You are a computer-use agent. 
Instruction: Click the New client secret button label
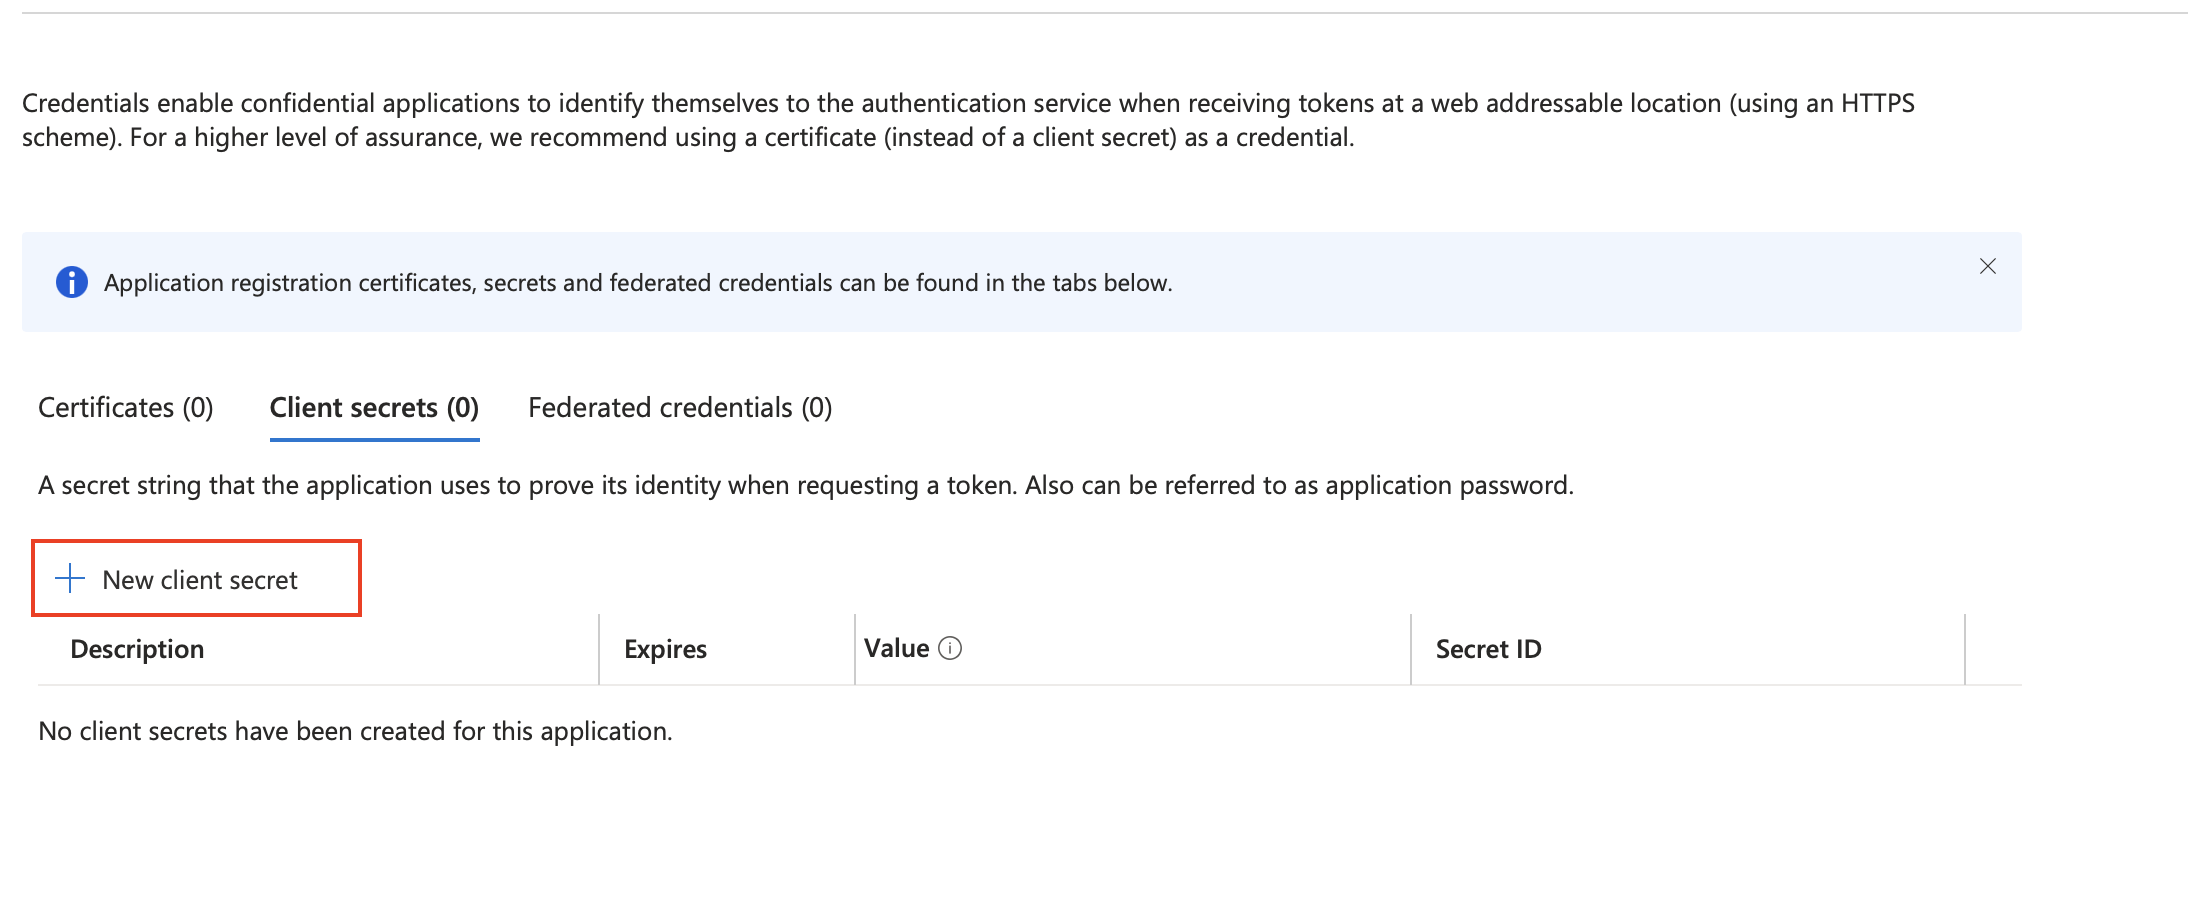(200, 580)
